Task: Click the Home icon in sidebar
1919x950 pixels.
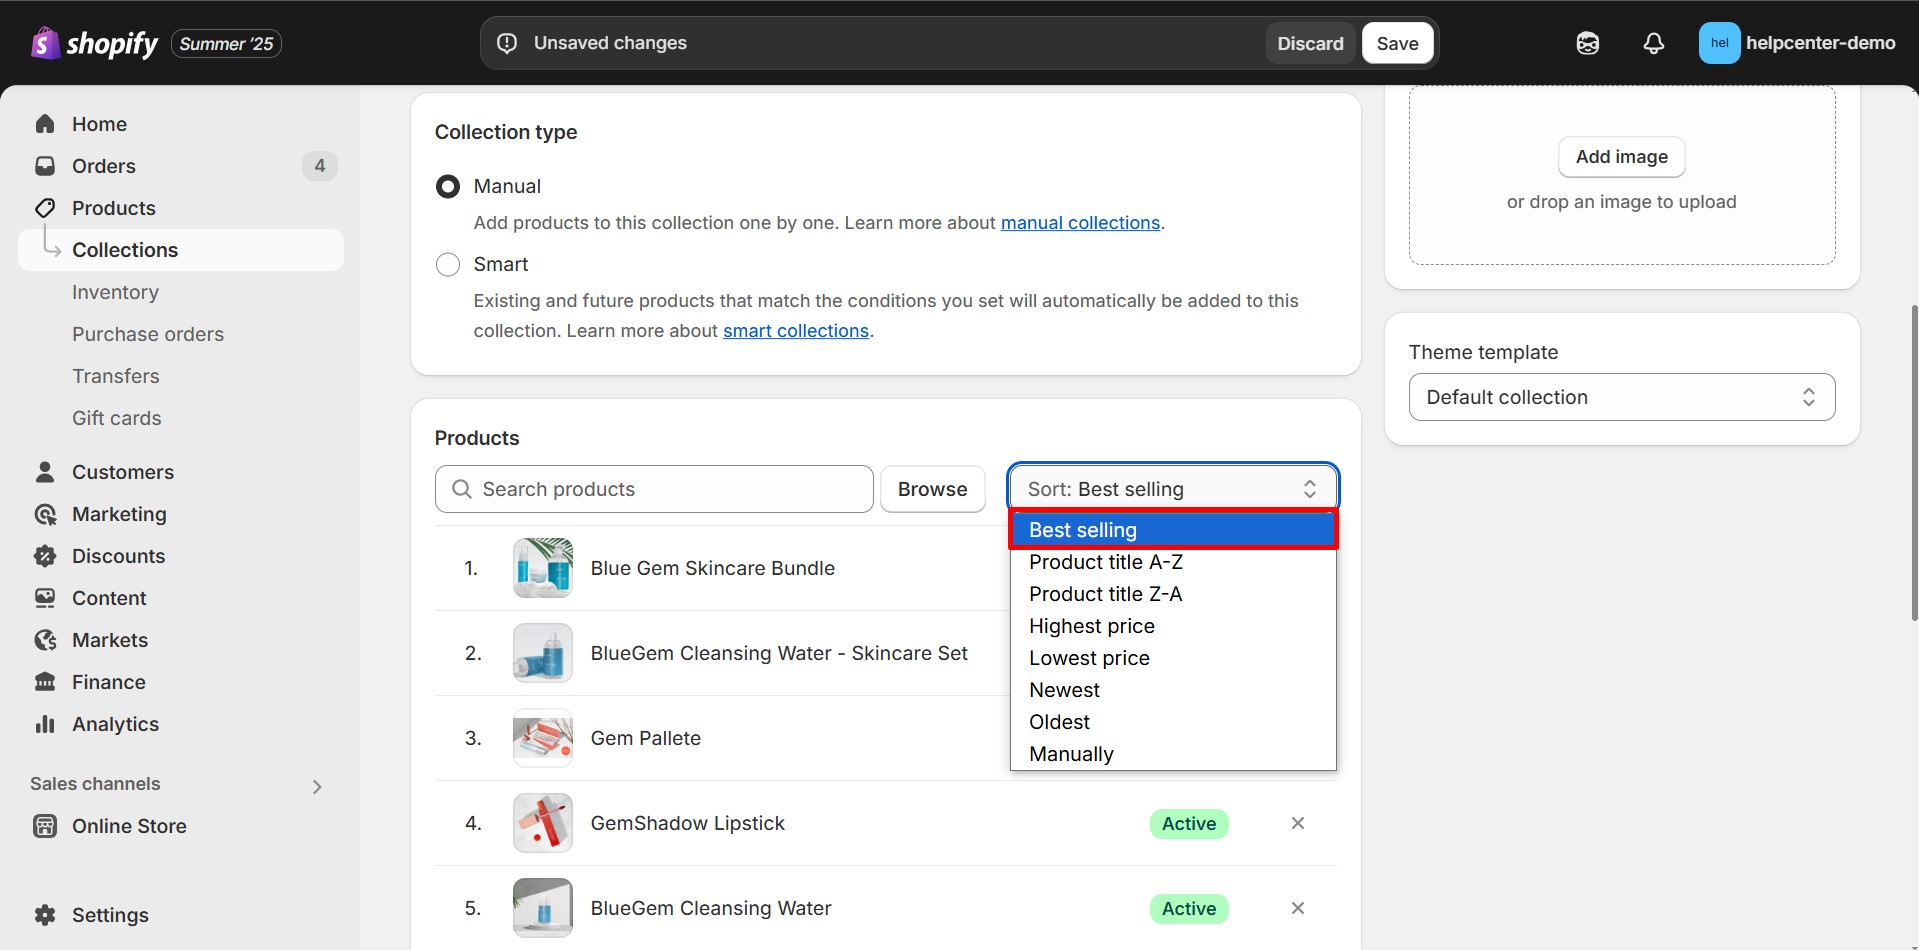Action: click(45, 124)
